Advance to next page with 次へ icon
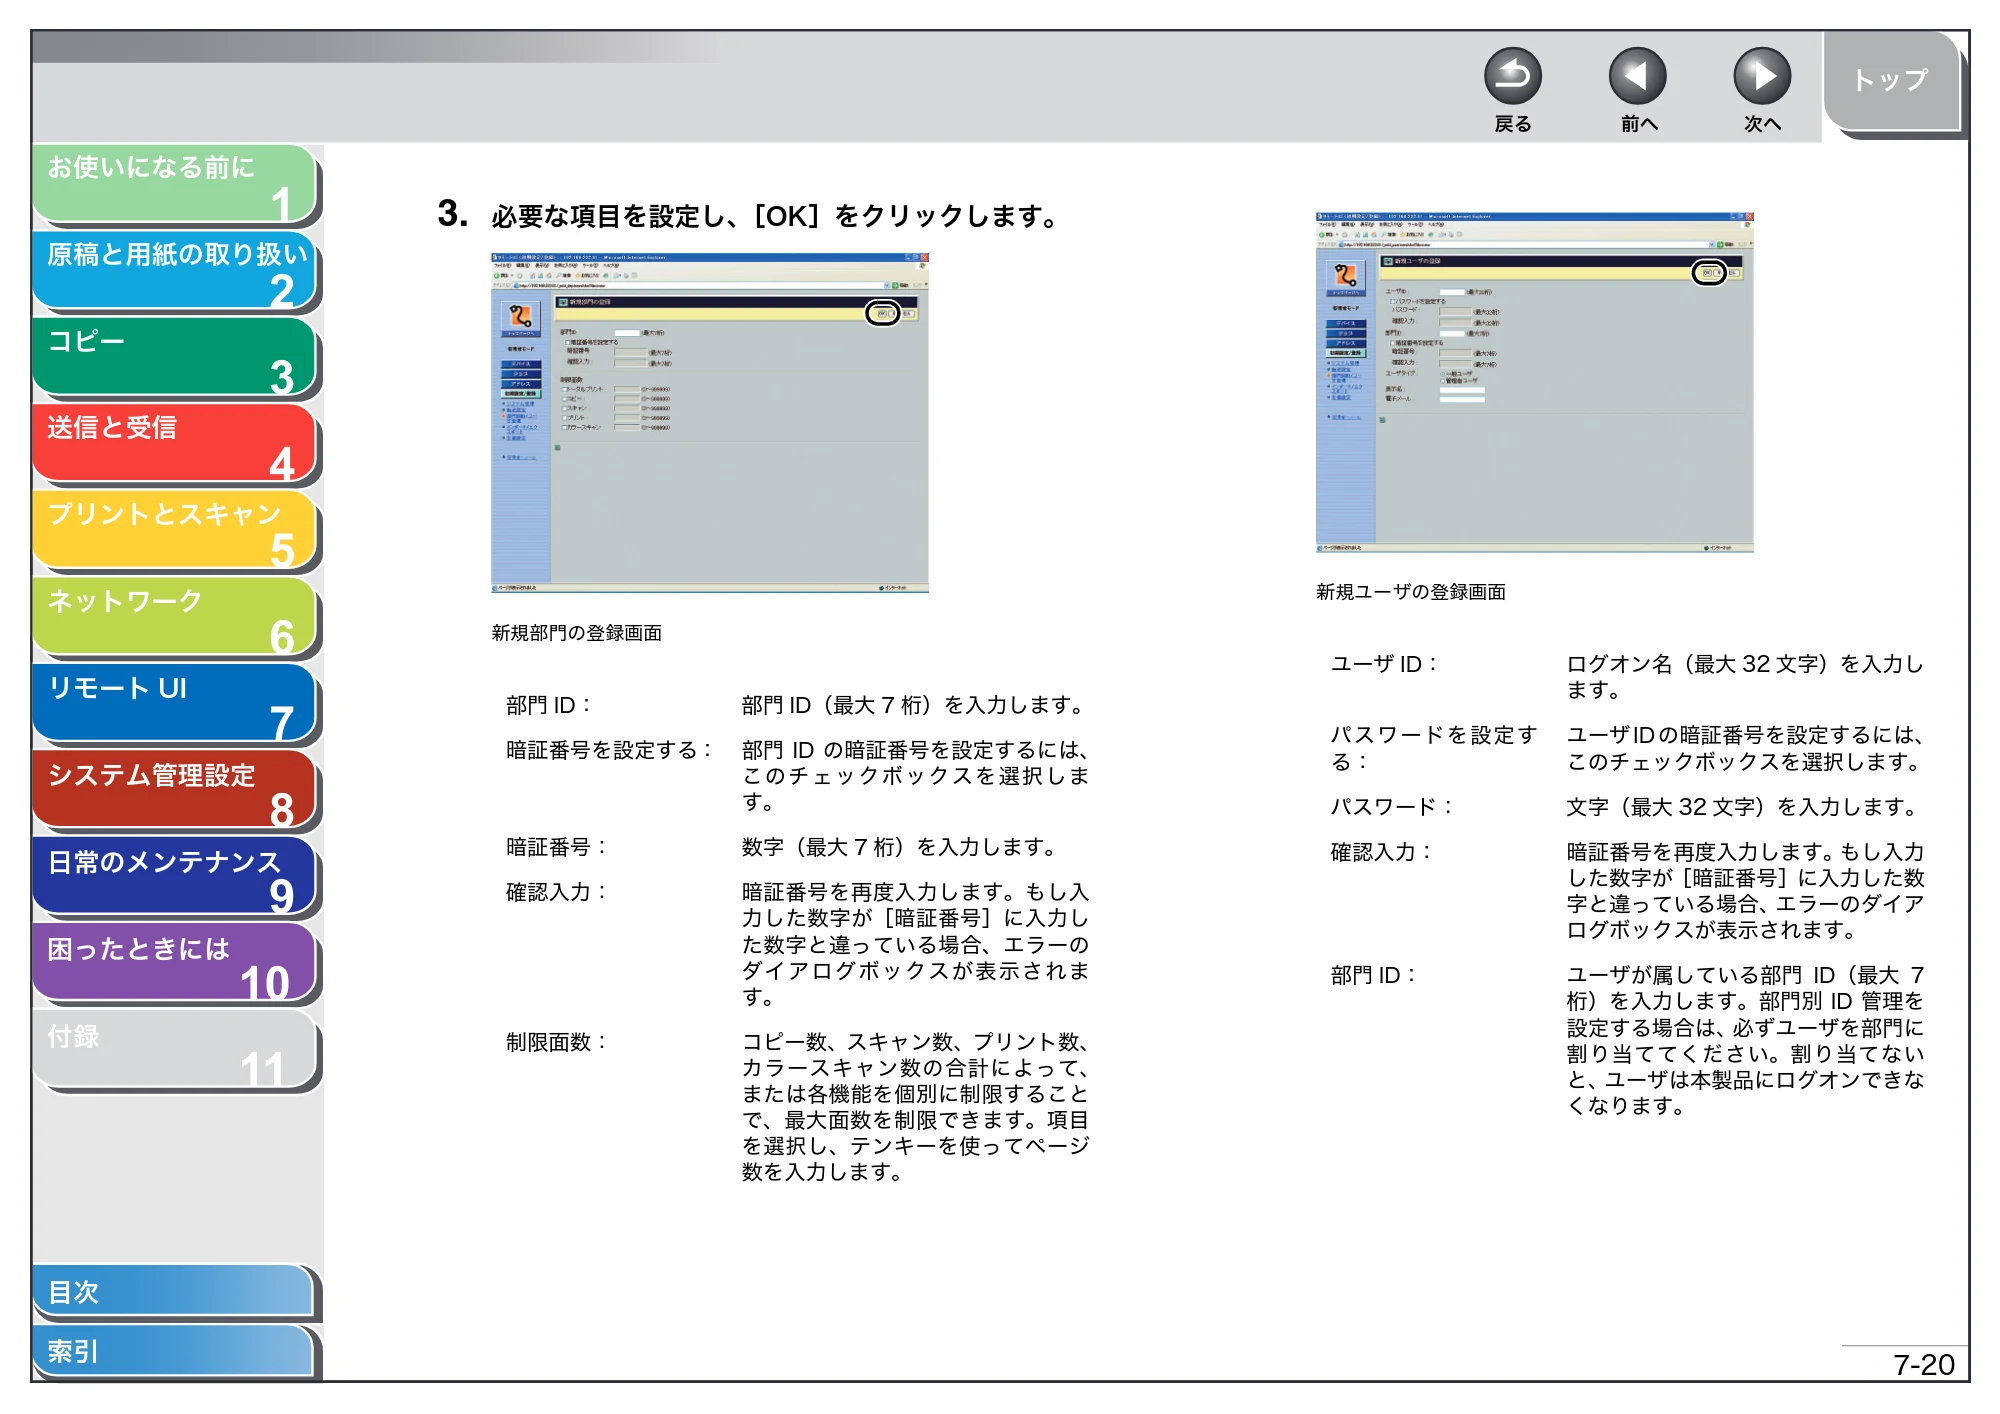 tap(1761, 76)
